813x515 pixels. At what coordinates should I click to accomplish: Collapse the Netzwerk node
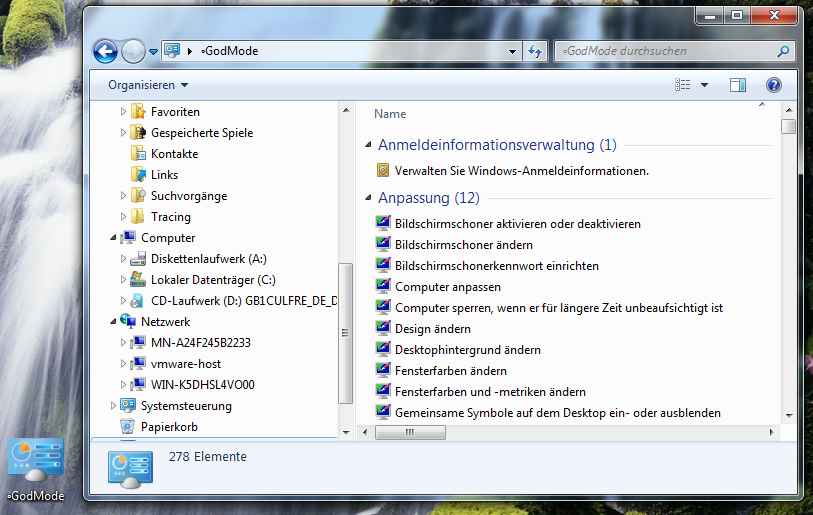113,322
